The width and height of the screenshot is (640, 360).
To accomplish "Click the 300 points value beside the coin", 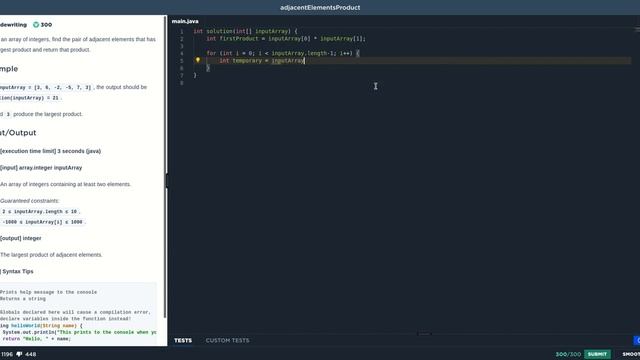I will coord(46,25).
